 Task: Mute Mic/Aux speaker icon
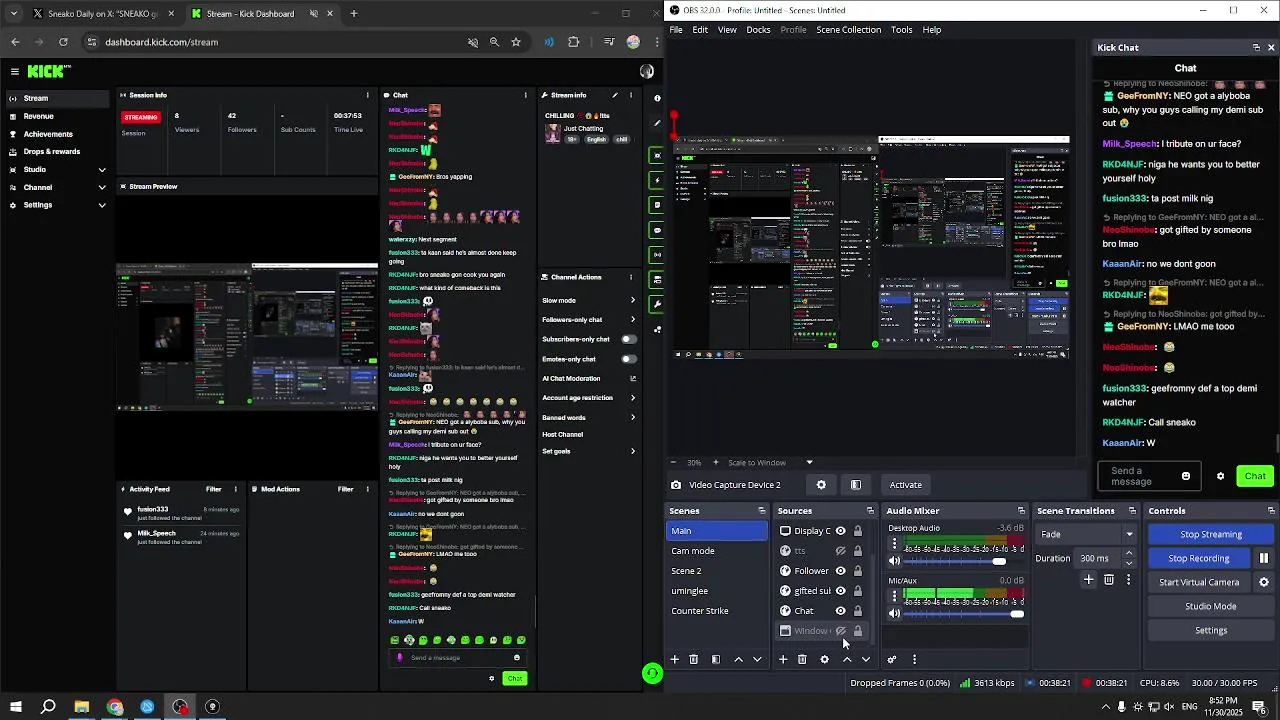(x=894, y=614)
